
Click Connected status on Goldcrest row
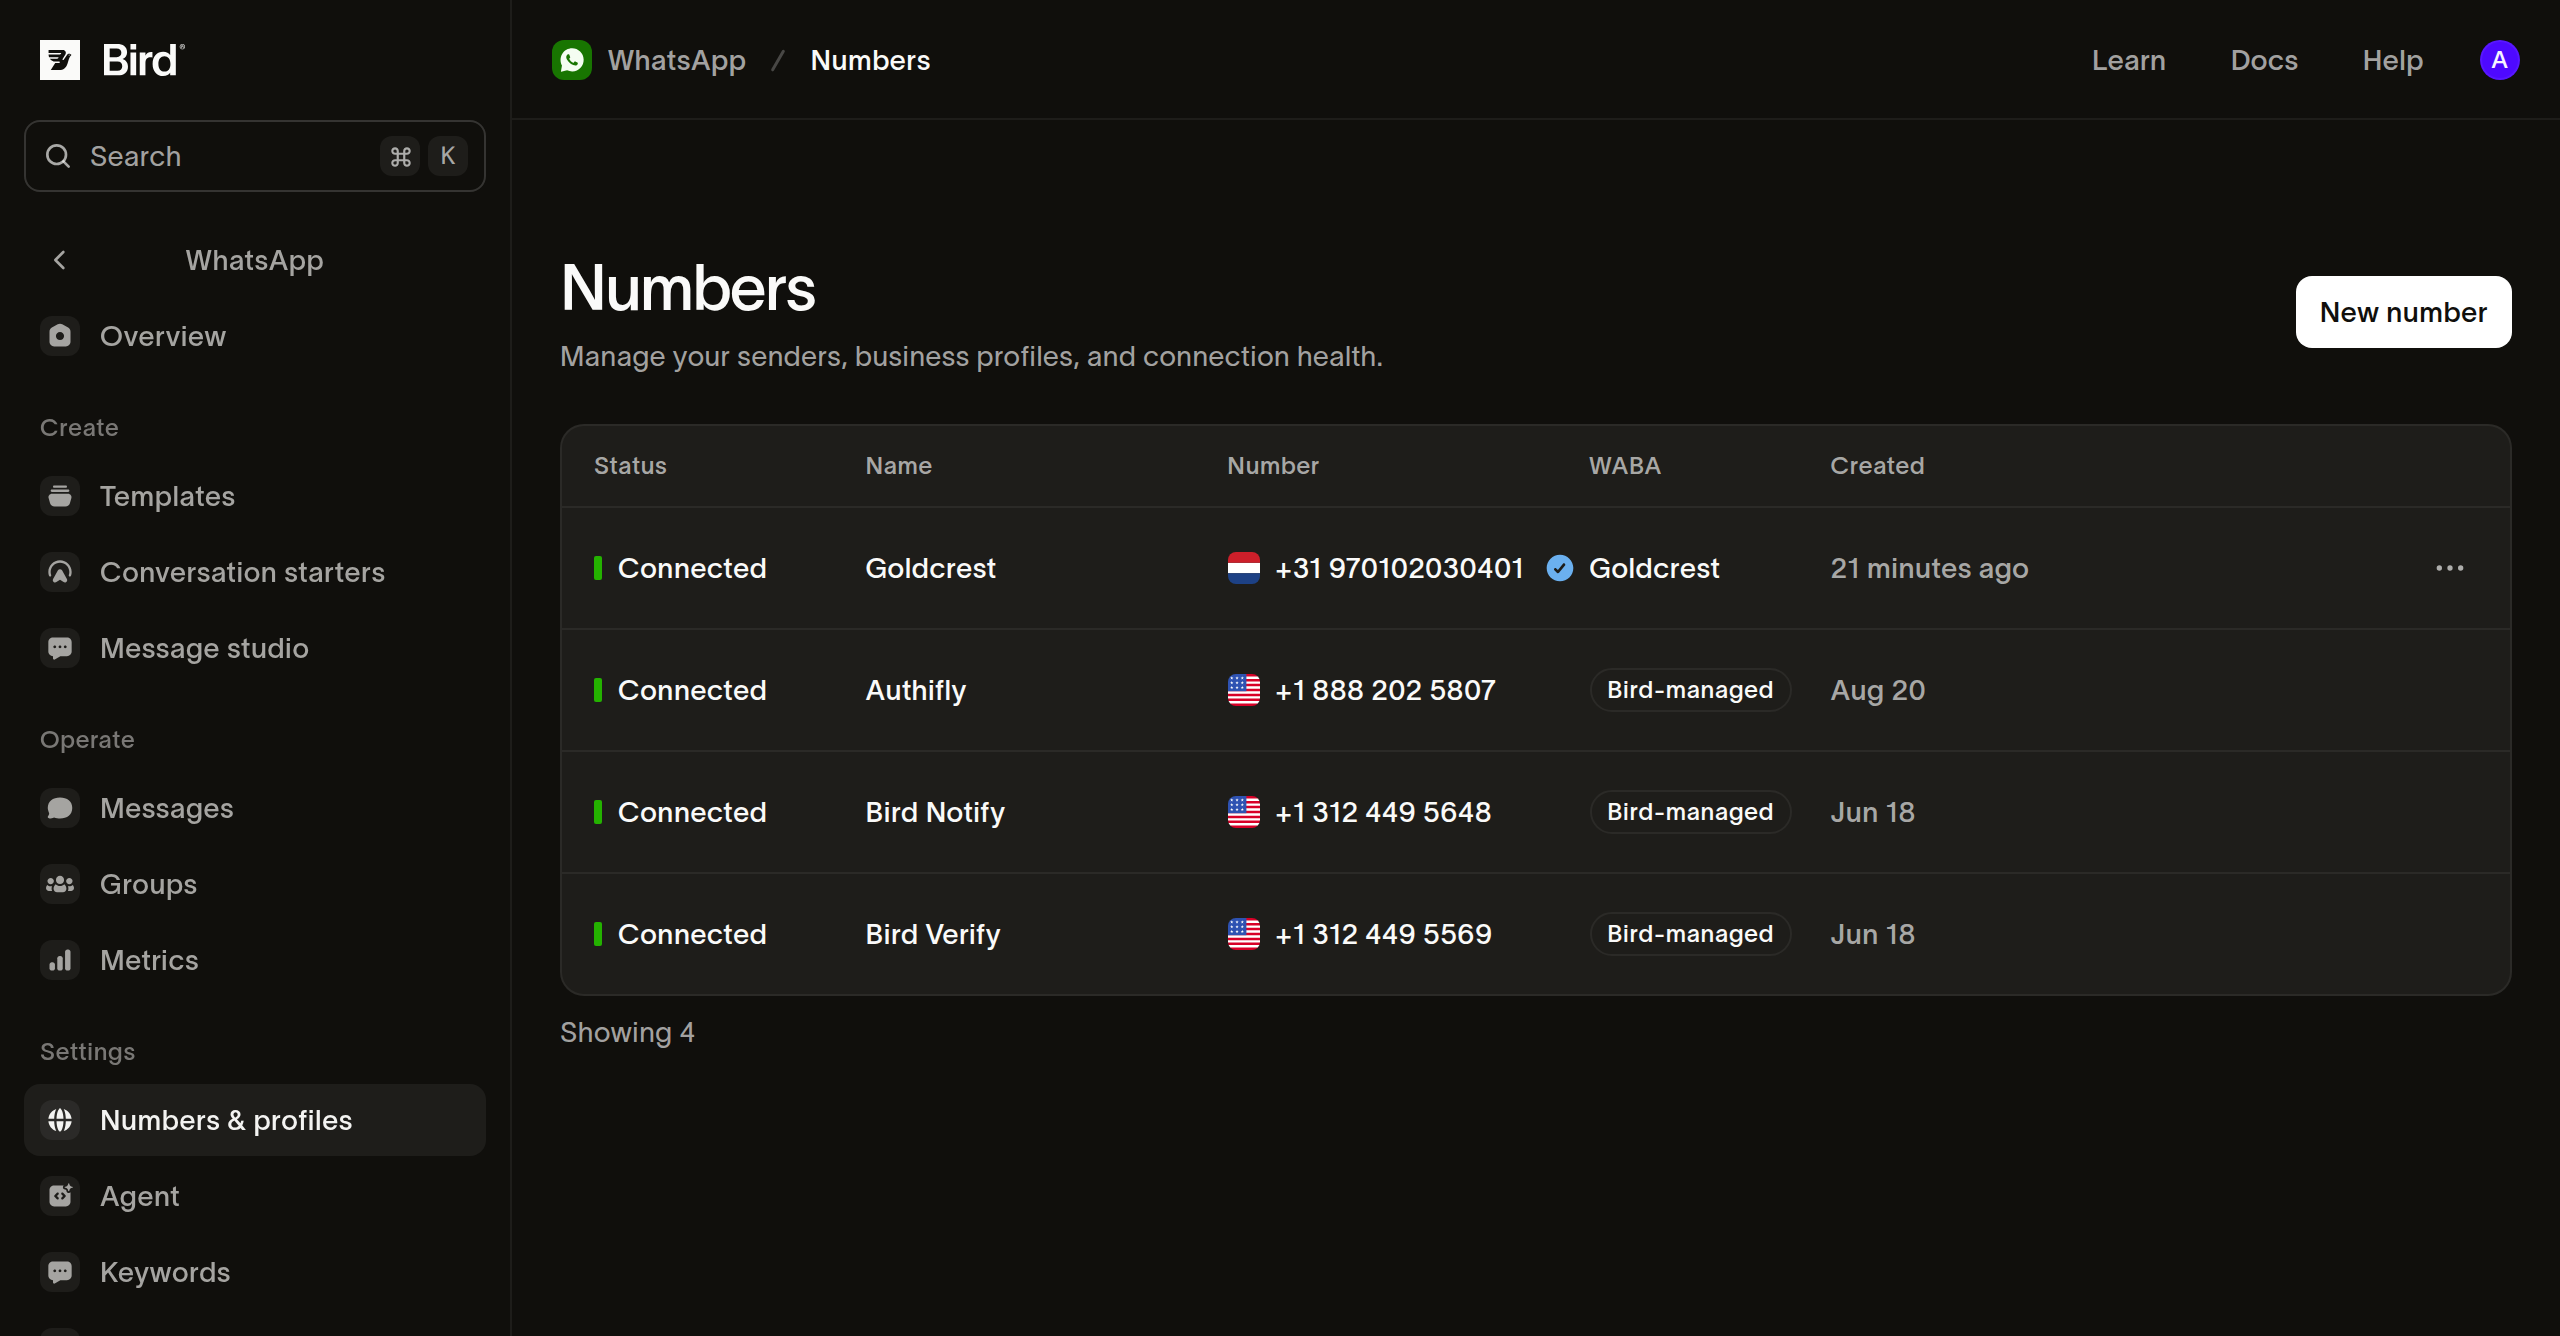[x=680, y=568]
